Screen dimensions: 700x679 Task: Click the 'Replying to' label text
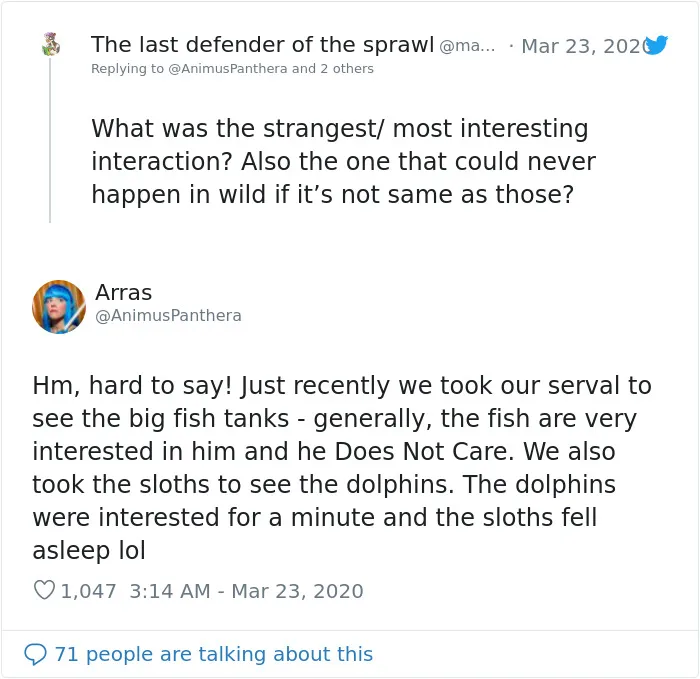click(x=128, y=69)
